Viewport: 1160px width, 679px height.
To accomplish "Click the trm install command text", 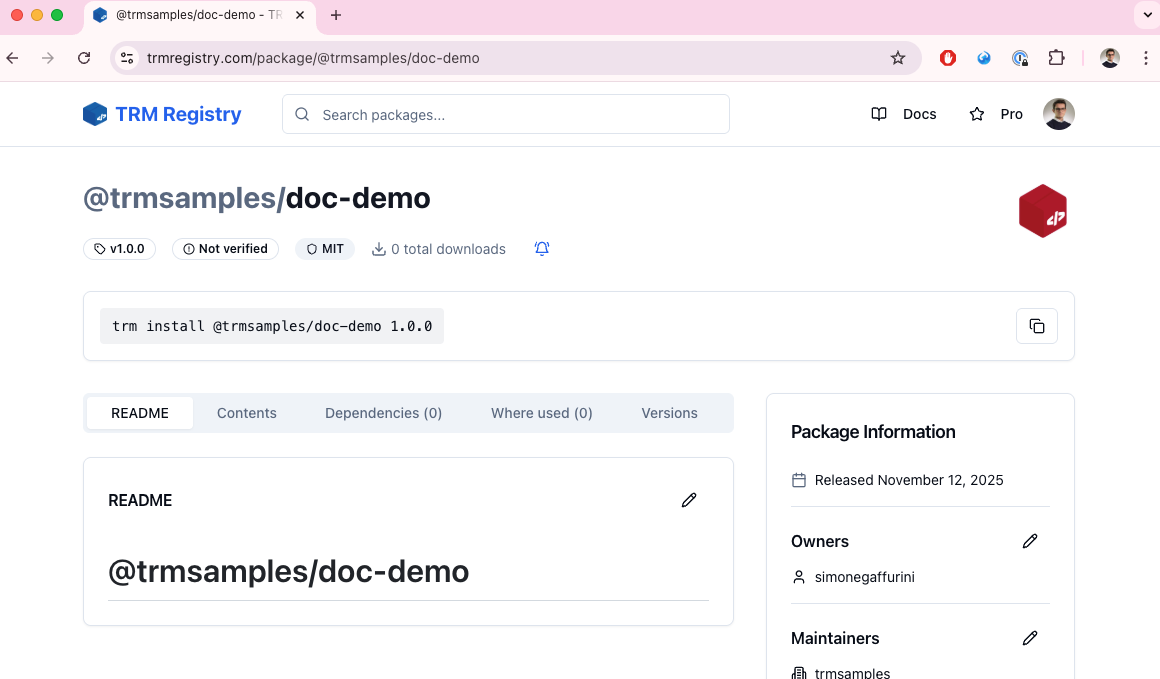I will pos(272,326).
